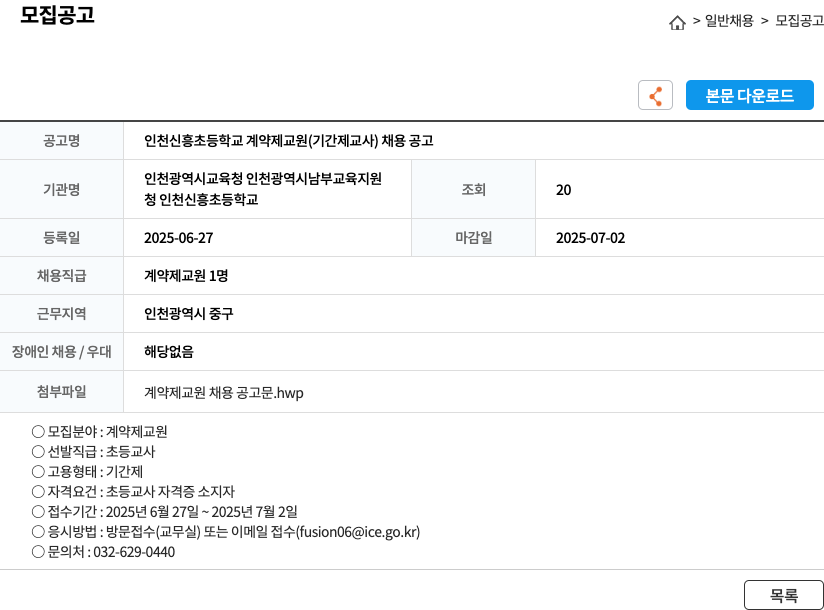Go back with the 목록 button

pos(784,595)
